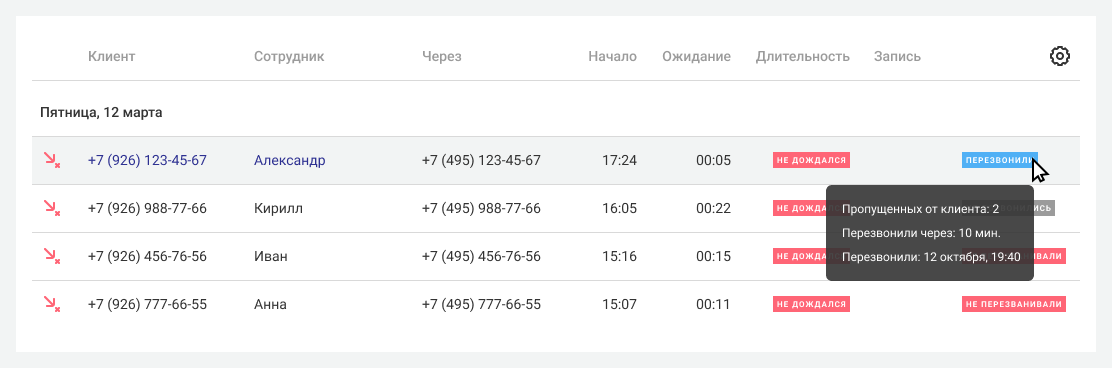Screen dimensions: 1112x368
Task: Select client number +7 (926) 988-77-66
Action: coord(147,208)
